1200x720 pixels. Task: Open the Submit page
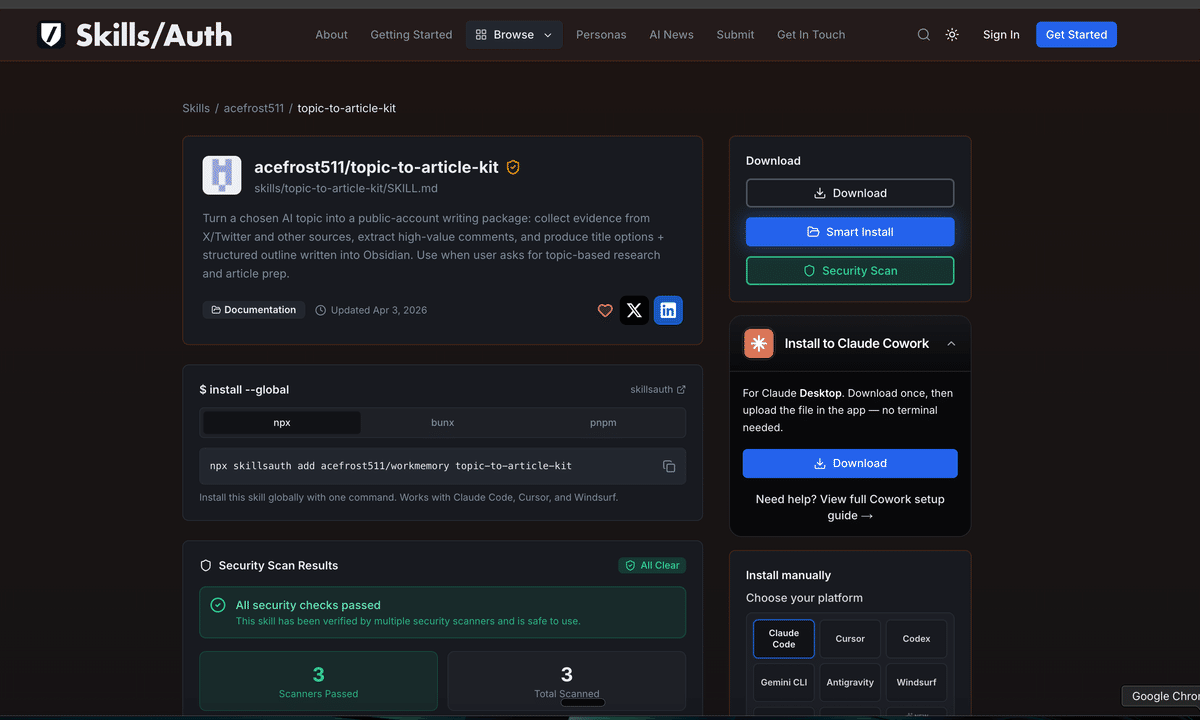pyautogui.click(x=735, y=35)
